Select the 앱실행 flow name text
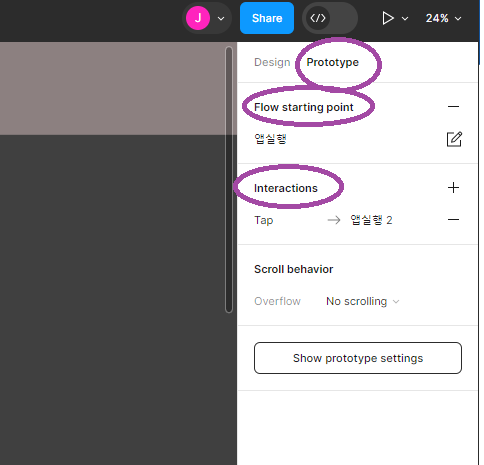This screenshot has height=465, width=484. click(270, 139)
